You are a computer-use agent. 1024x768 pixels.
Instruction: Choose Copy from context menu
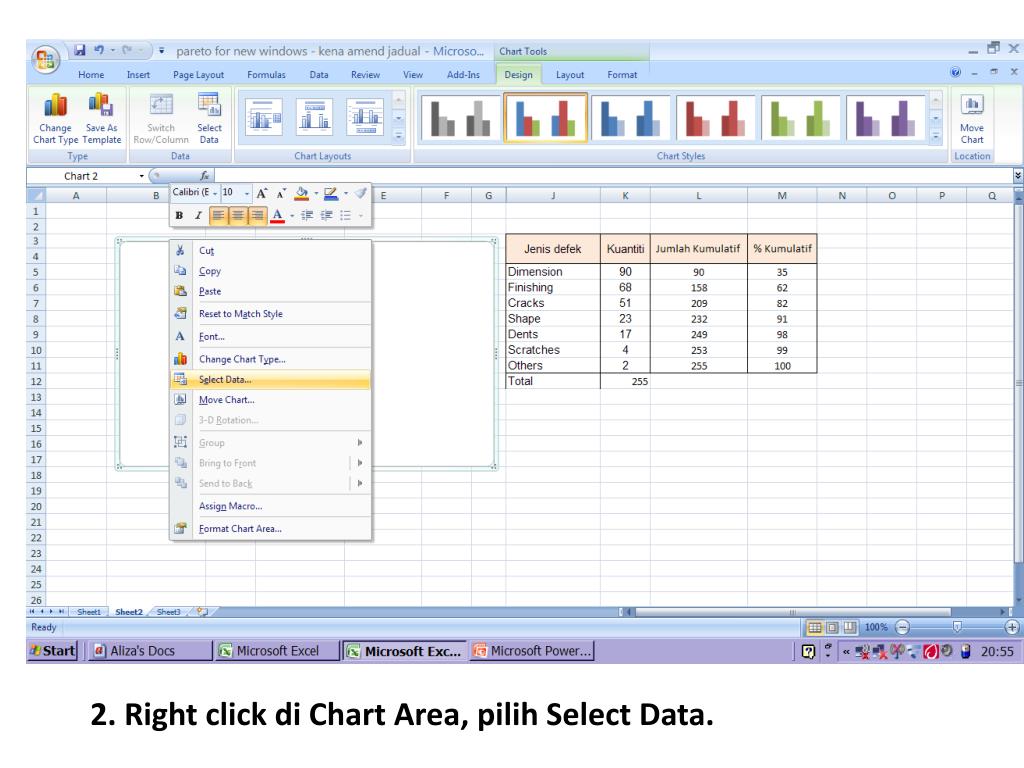[x=270, y=271]
